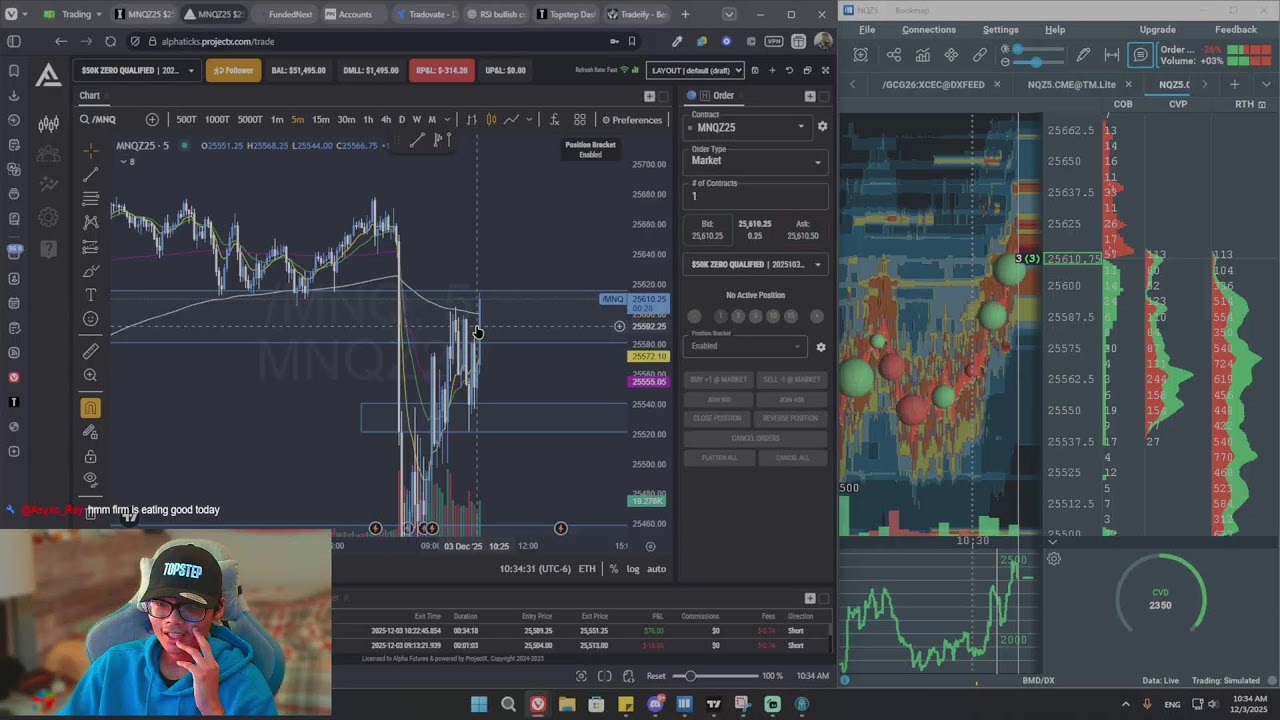This screenshot has width=1280, height=720.
Task: Click Upgrade in Bookmap
Action: (1158, 30)
